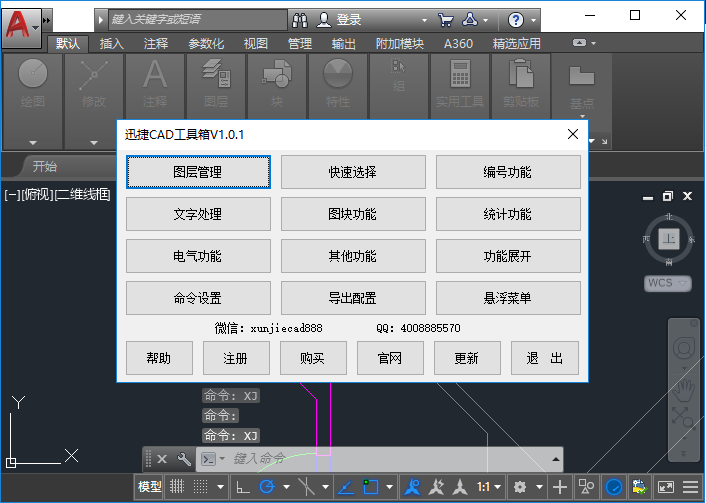Click the graphics performance folder icon
The width and height of the screenshot is (706, 503).
pyautogui.click(x=639, y=487)
